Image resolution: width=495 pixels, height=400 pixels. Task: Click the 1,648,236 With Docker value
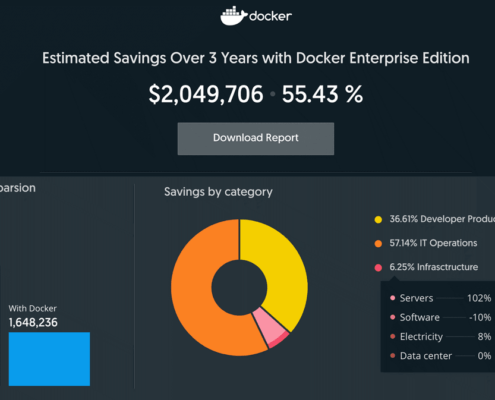click(33, 323)
